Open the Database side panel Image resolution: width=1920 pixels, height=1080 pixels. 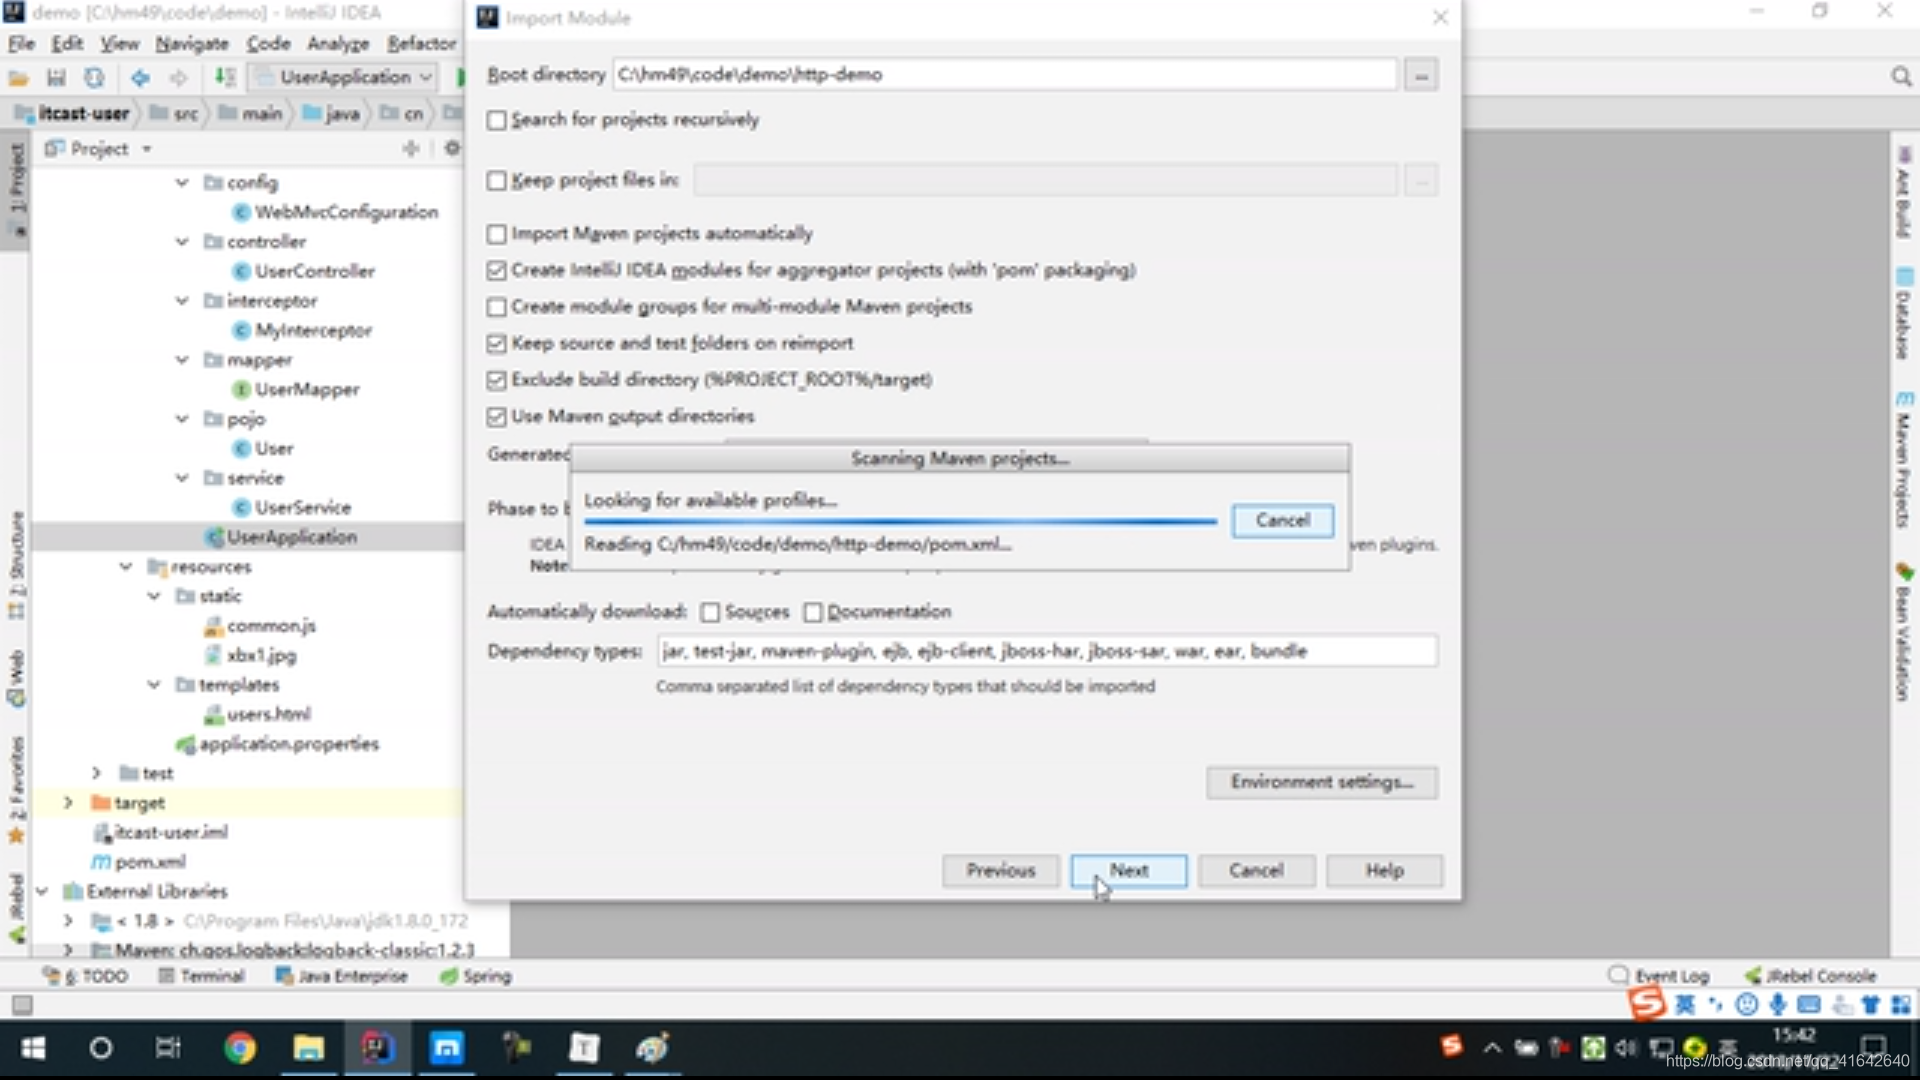point(1903,315)
